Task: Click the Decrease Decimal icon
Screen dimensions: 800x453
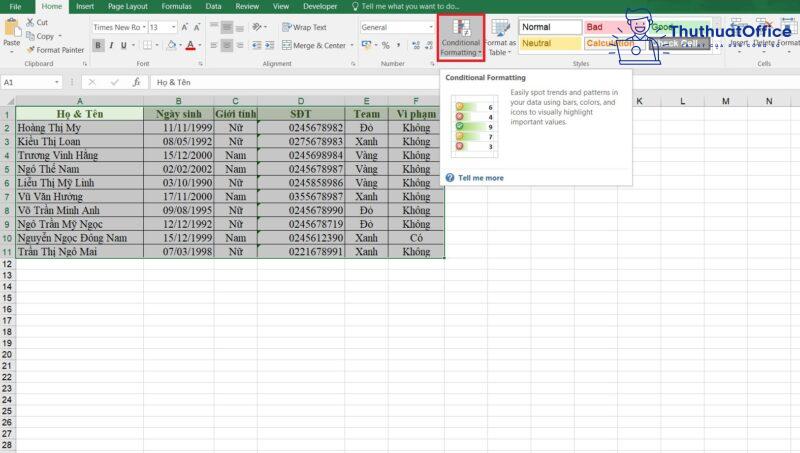Action: (x=429, y=45)
